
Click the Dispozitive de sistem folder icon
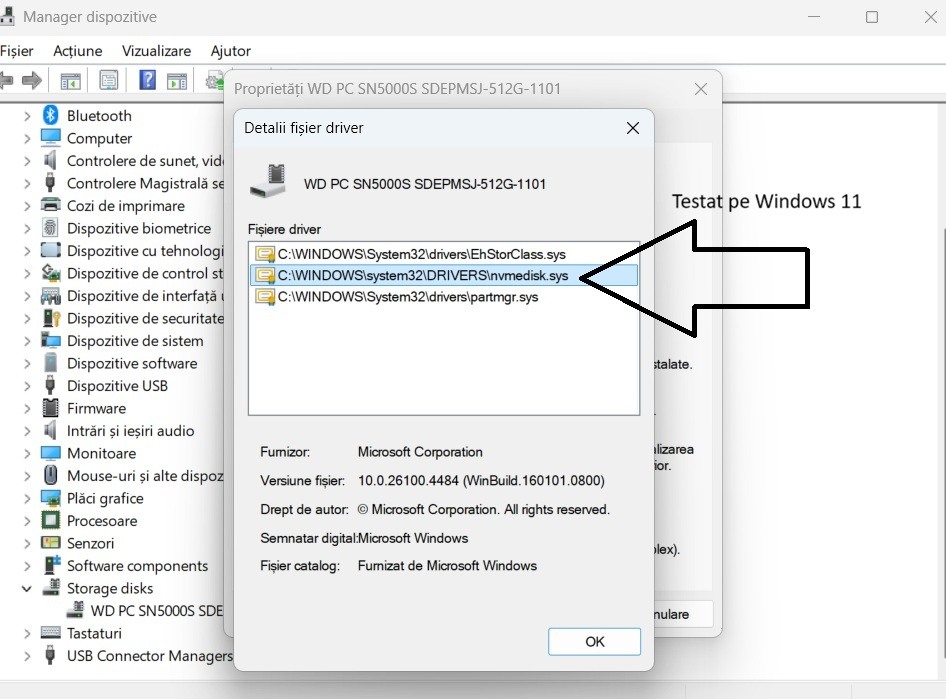51,340
